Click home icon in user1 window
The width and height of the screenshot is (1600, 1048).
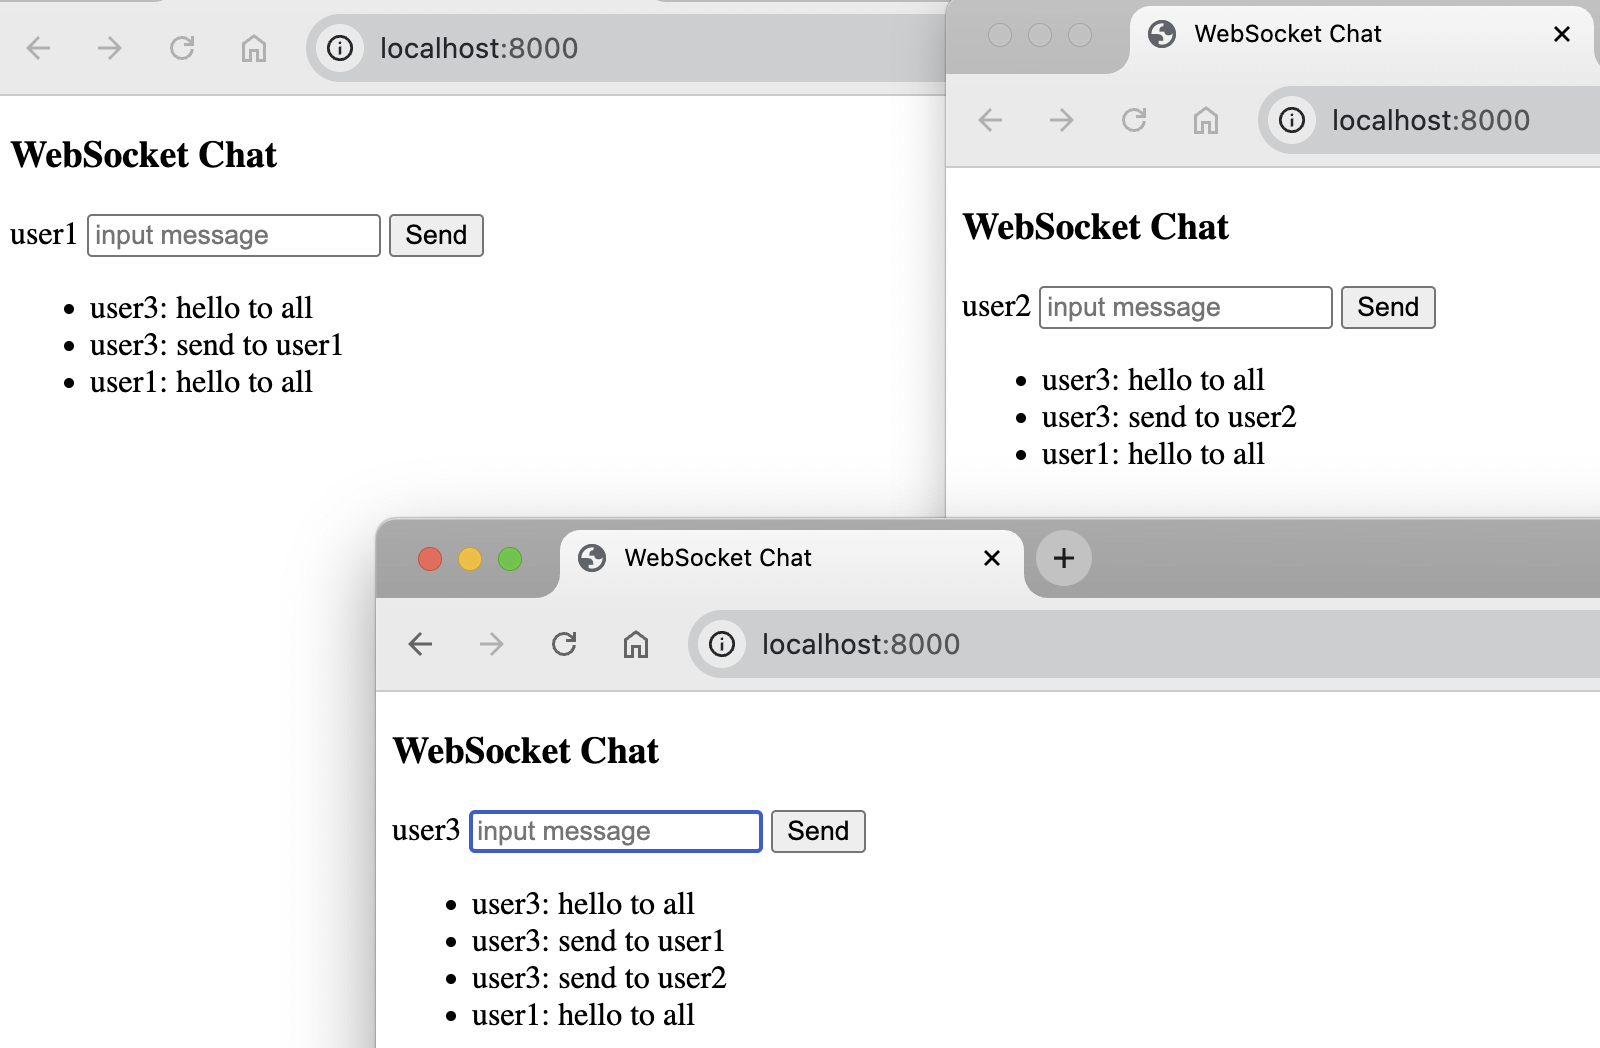pyautogui.click(x=254, y=48)
